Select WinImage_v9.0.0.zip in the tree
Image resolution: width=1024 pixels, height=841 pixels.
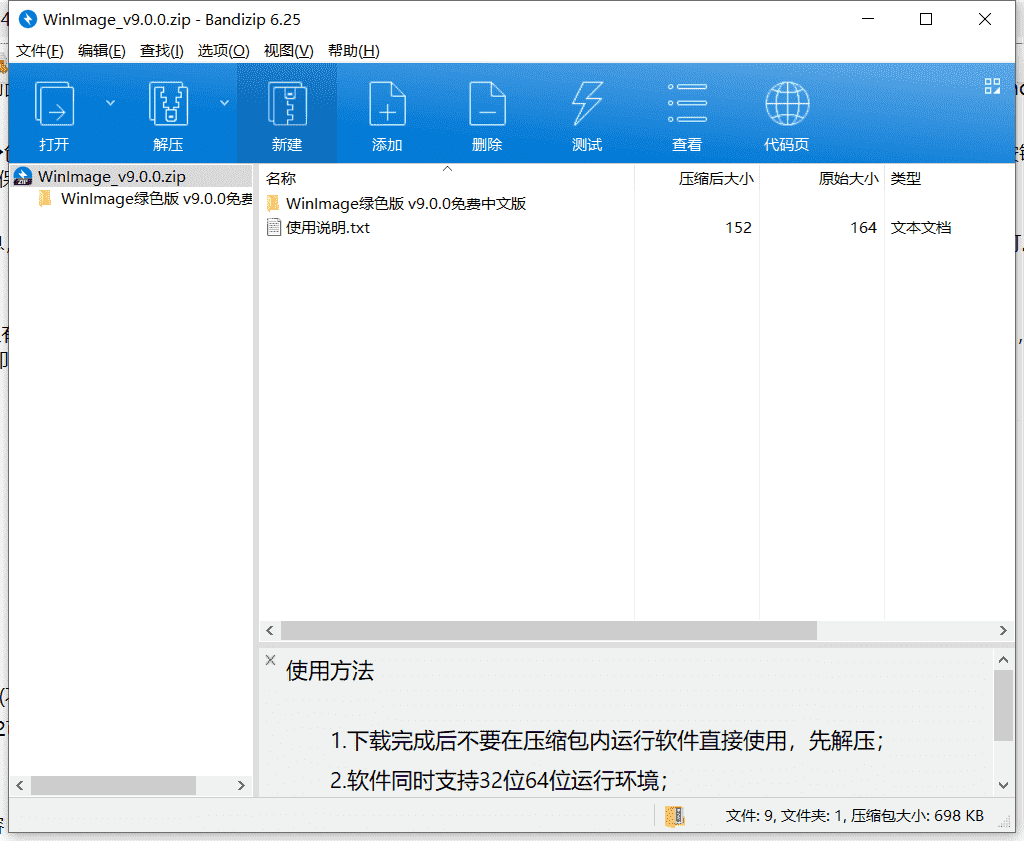[x=111, y=176]
